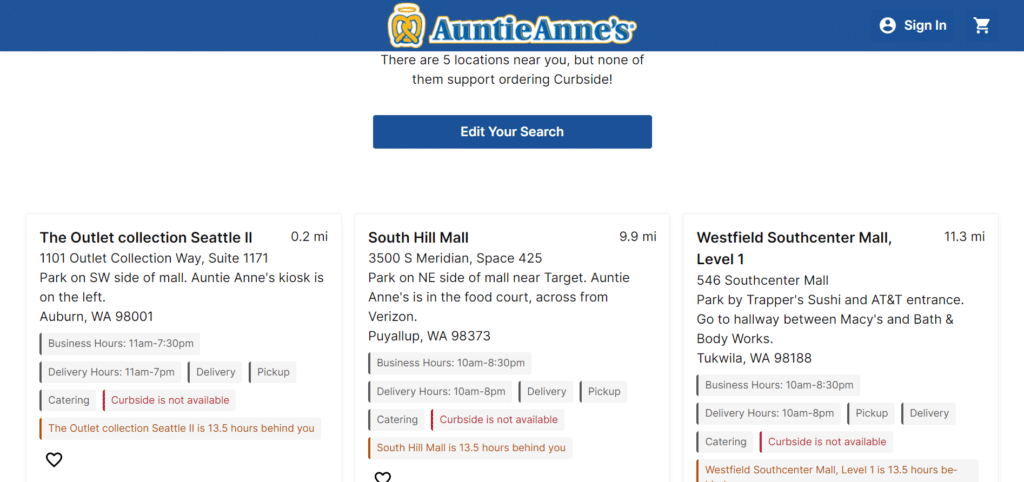
Task: Click Auburn, WA 98001 text
Action: point(97,317)
